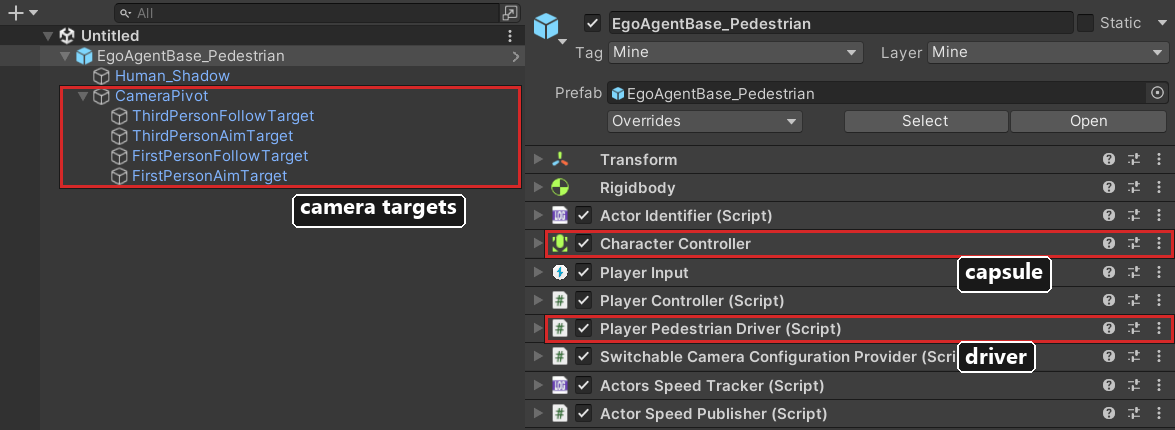Disable the Player Pedestrian Driver checkbox
This screenshot has height=430, width=1175.
[x=584, y=328]
